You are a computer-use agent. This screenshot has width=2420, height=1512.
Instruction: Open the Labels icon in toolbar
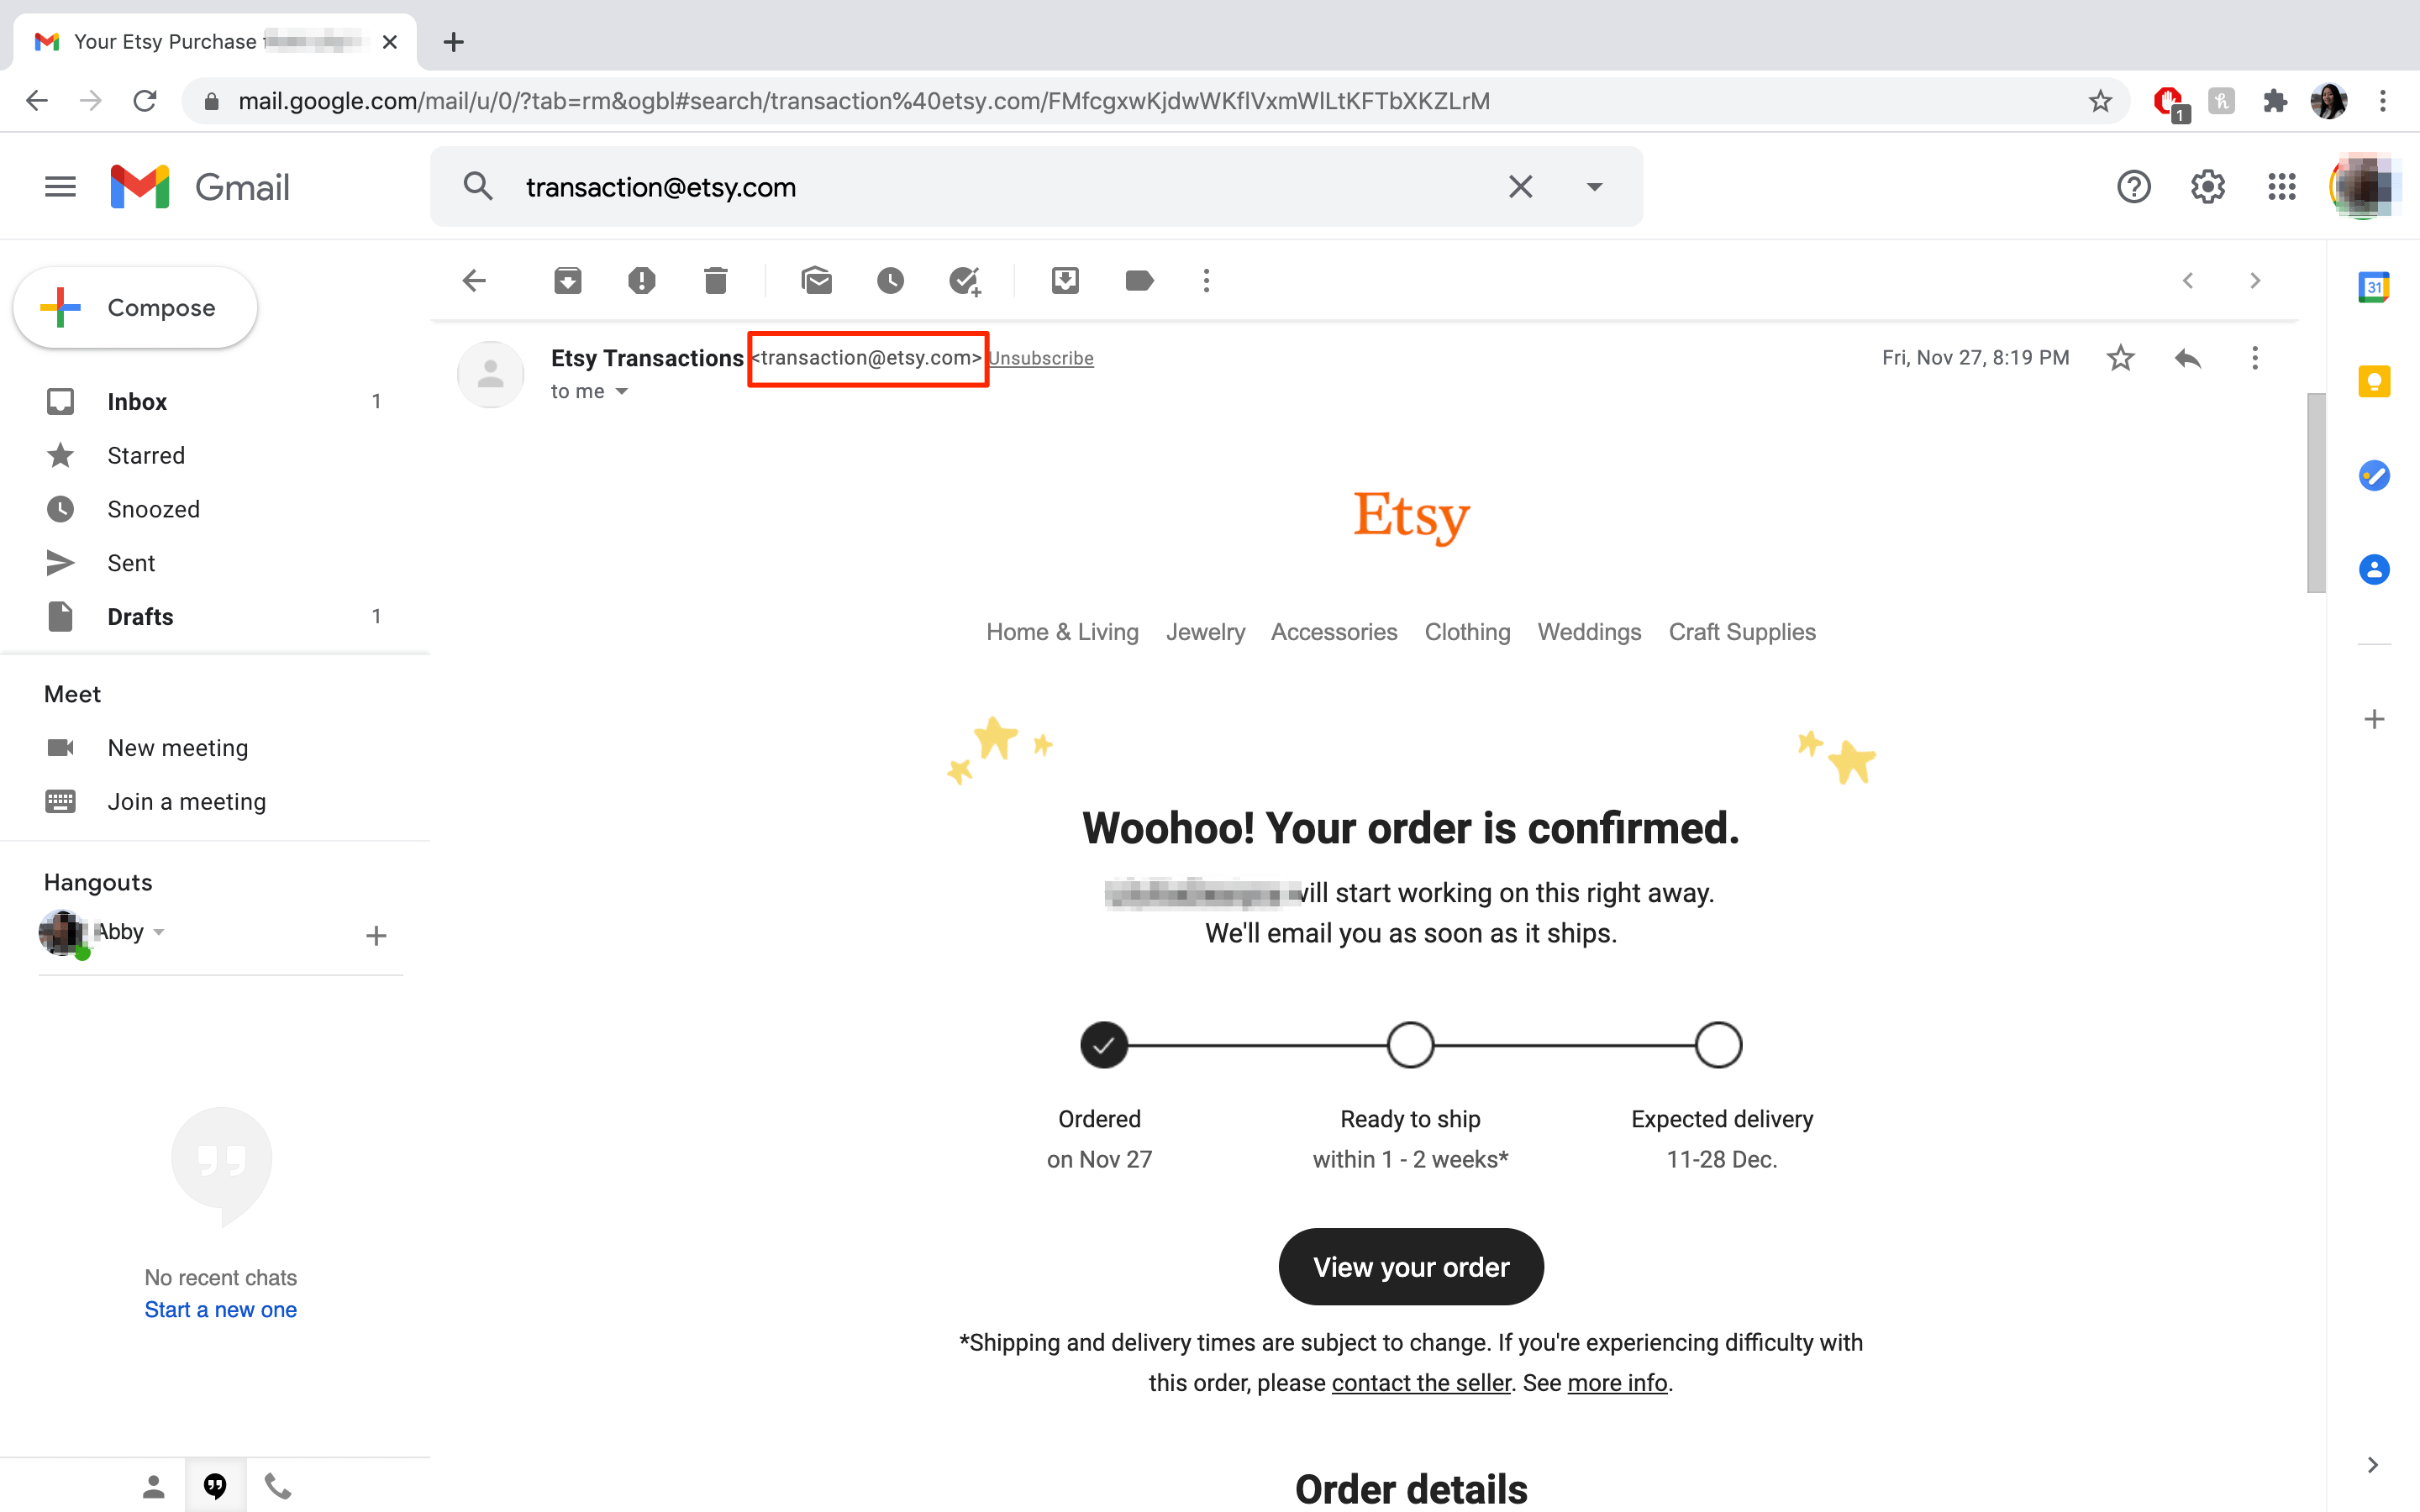[1139, 281]
